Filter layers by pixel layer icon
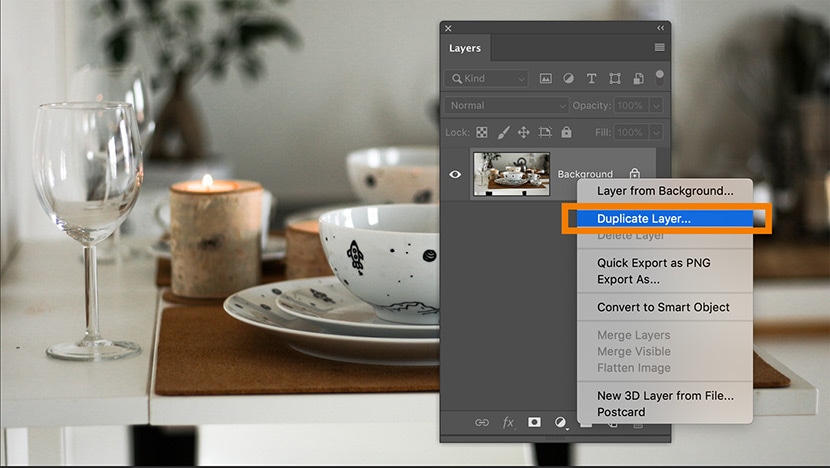The height and width of the screenshot is (468, 830). (x=546, y=78)
